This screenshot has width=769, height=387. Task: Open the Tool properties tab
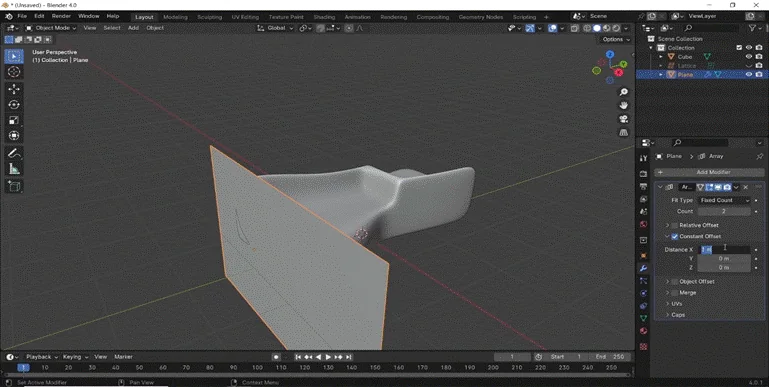click(x=643, y=158)
